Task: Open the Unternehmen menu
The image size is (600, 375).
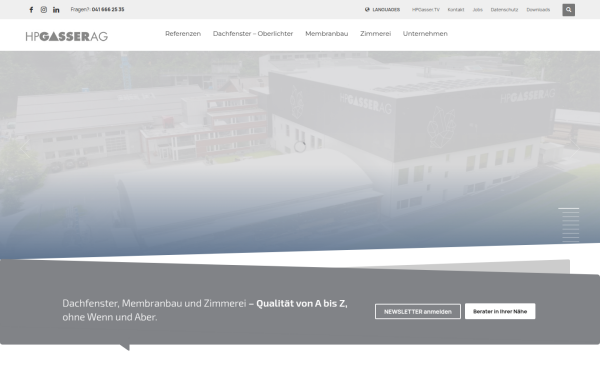Action: 425,34
